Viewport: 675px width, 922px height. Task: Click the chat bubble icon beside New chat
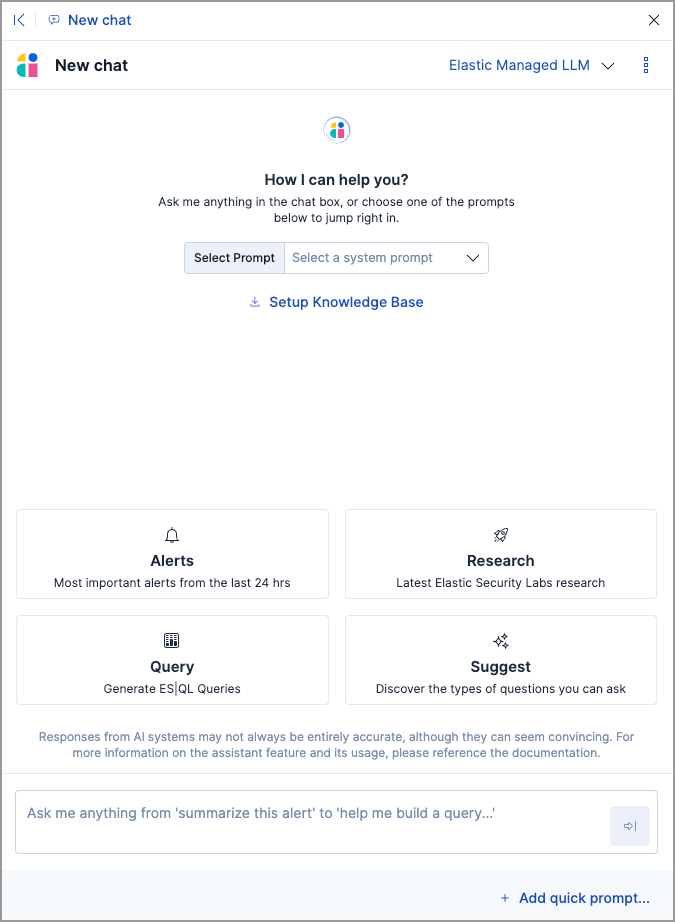pyautogui.click(x=53, y=19)
